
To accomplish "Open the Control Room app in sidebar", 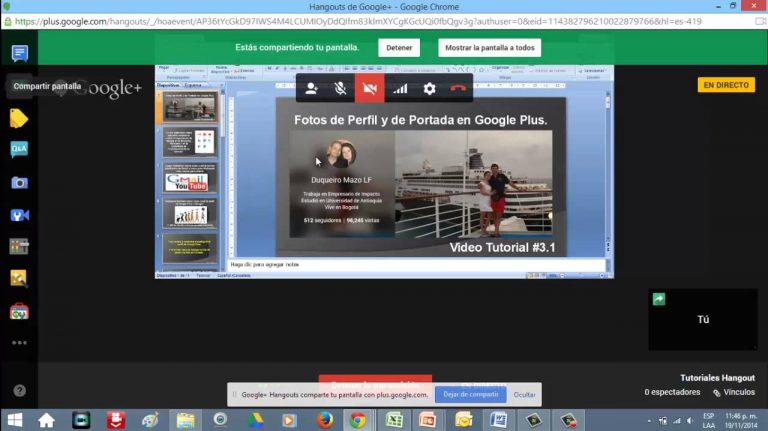I will tap(19, 246).
